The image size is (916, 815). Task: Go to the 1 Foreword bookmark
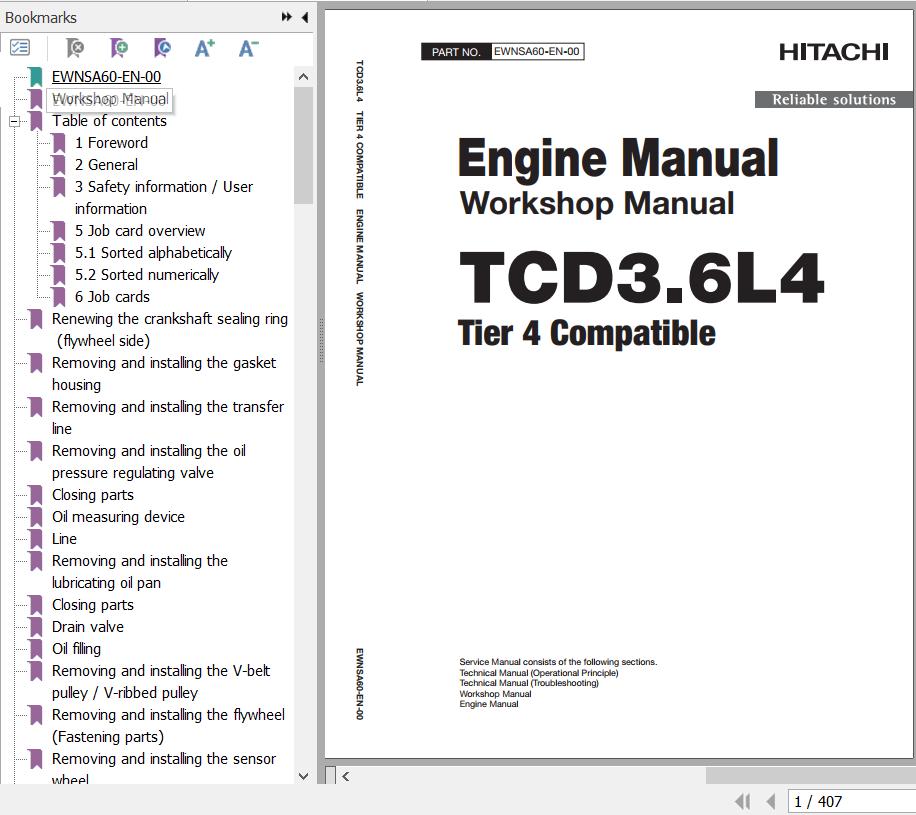tap(111, 143)
